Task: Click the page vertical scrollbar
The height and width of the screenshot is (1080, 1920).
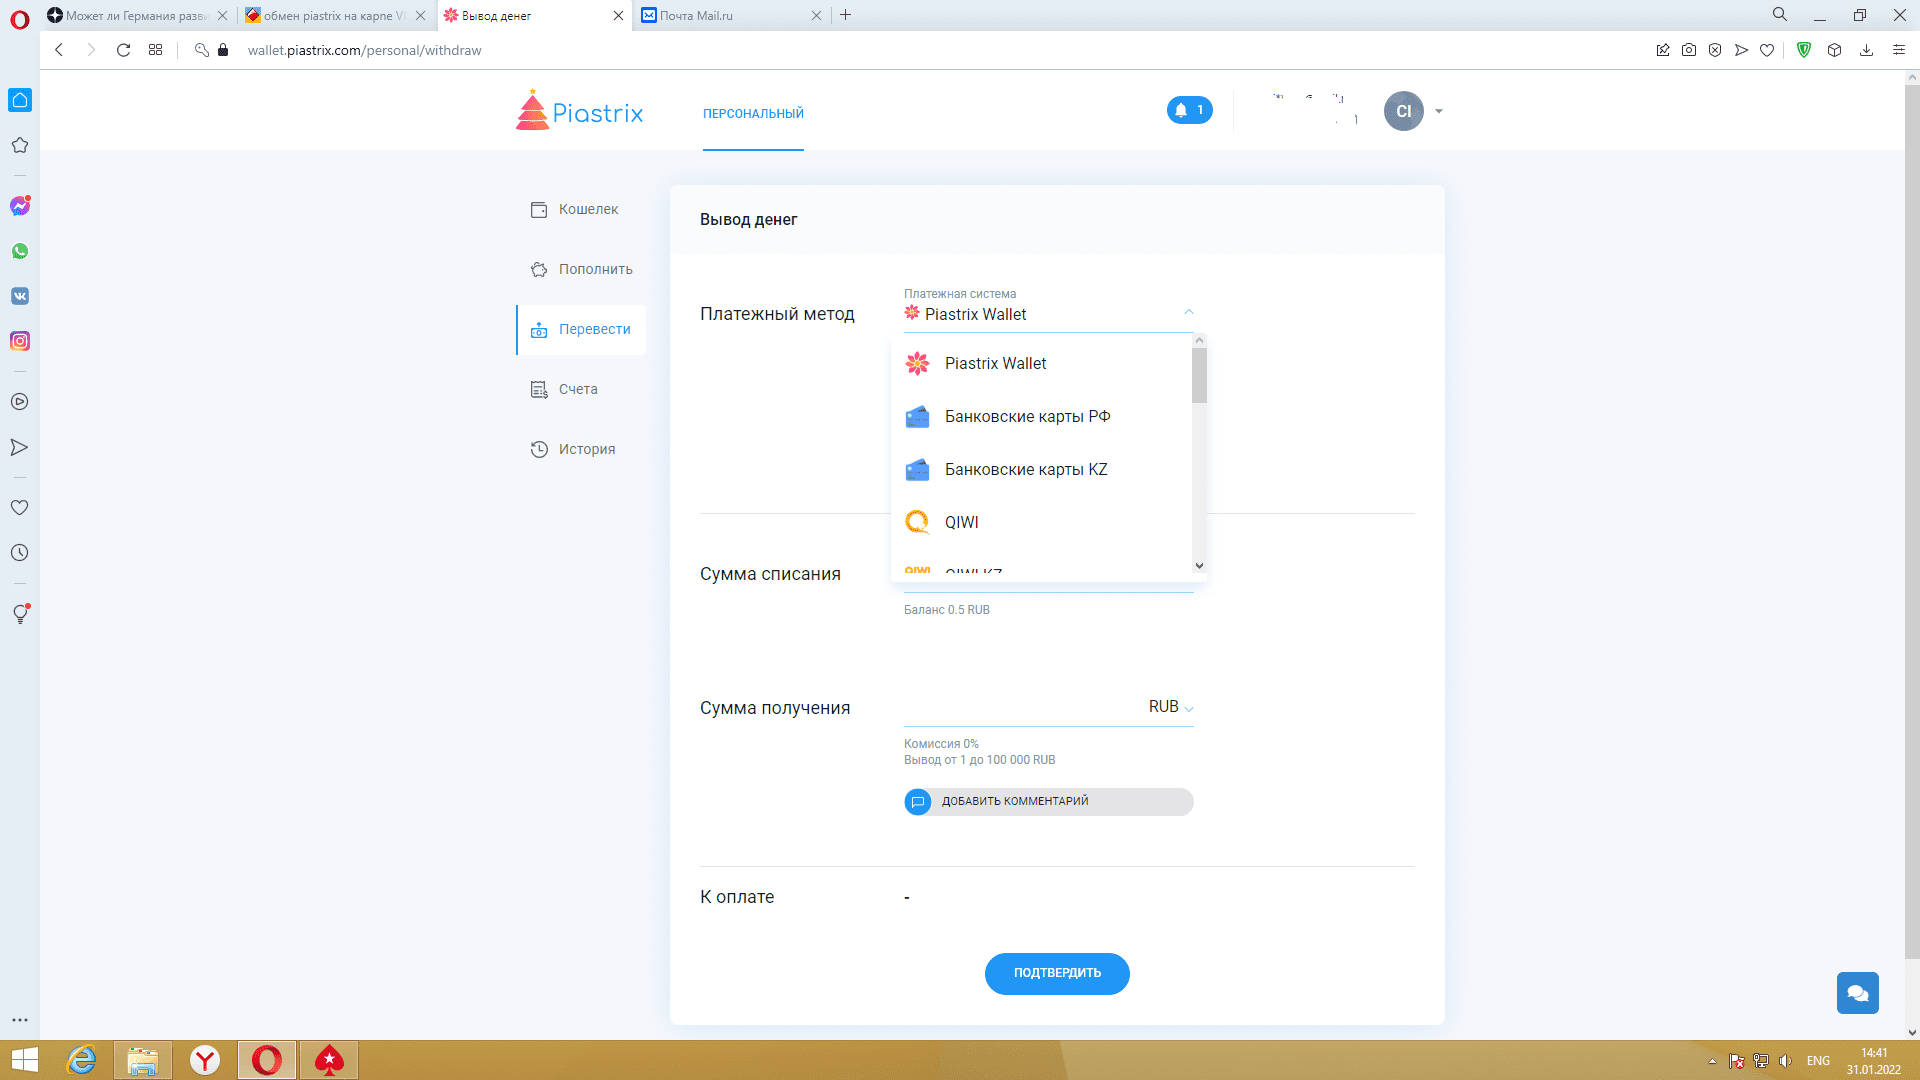Action: pos(1912,520)
